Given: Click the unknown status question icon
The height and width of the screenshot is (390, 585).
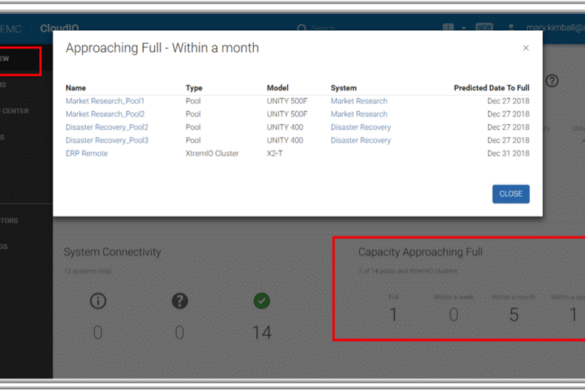Looking at the screenshot, I should point(180,301).
